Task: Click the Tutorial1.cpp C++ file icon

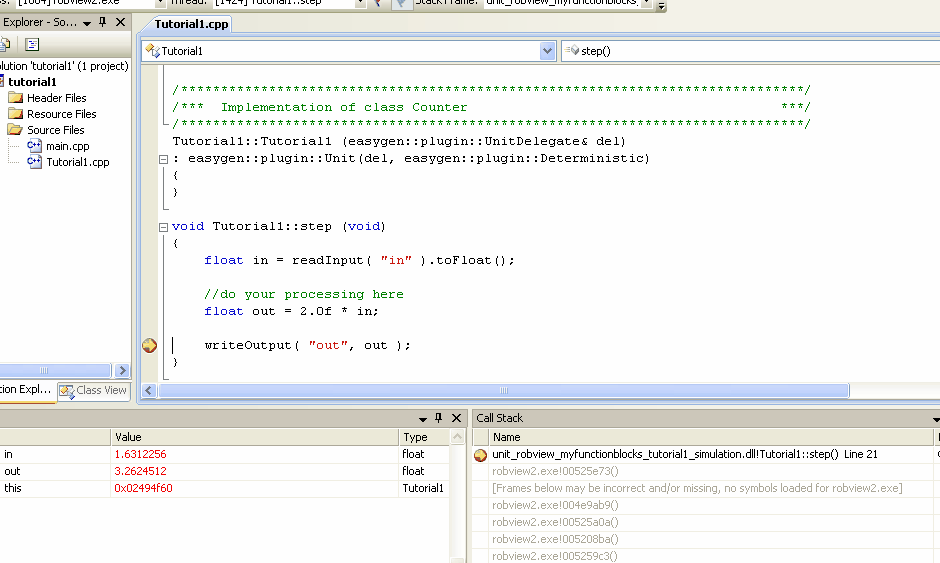Action: (x=34, y=162)
